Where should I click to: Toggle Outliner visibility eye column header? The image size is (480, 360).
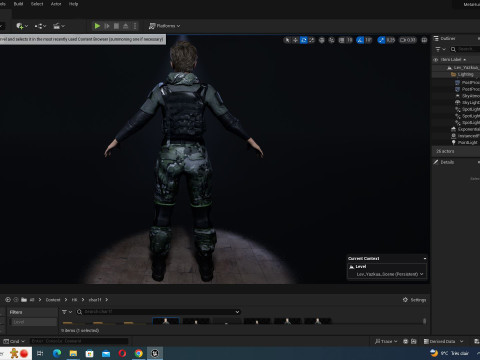(436, 60)
